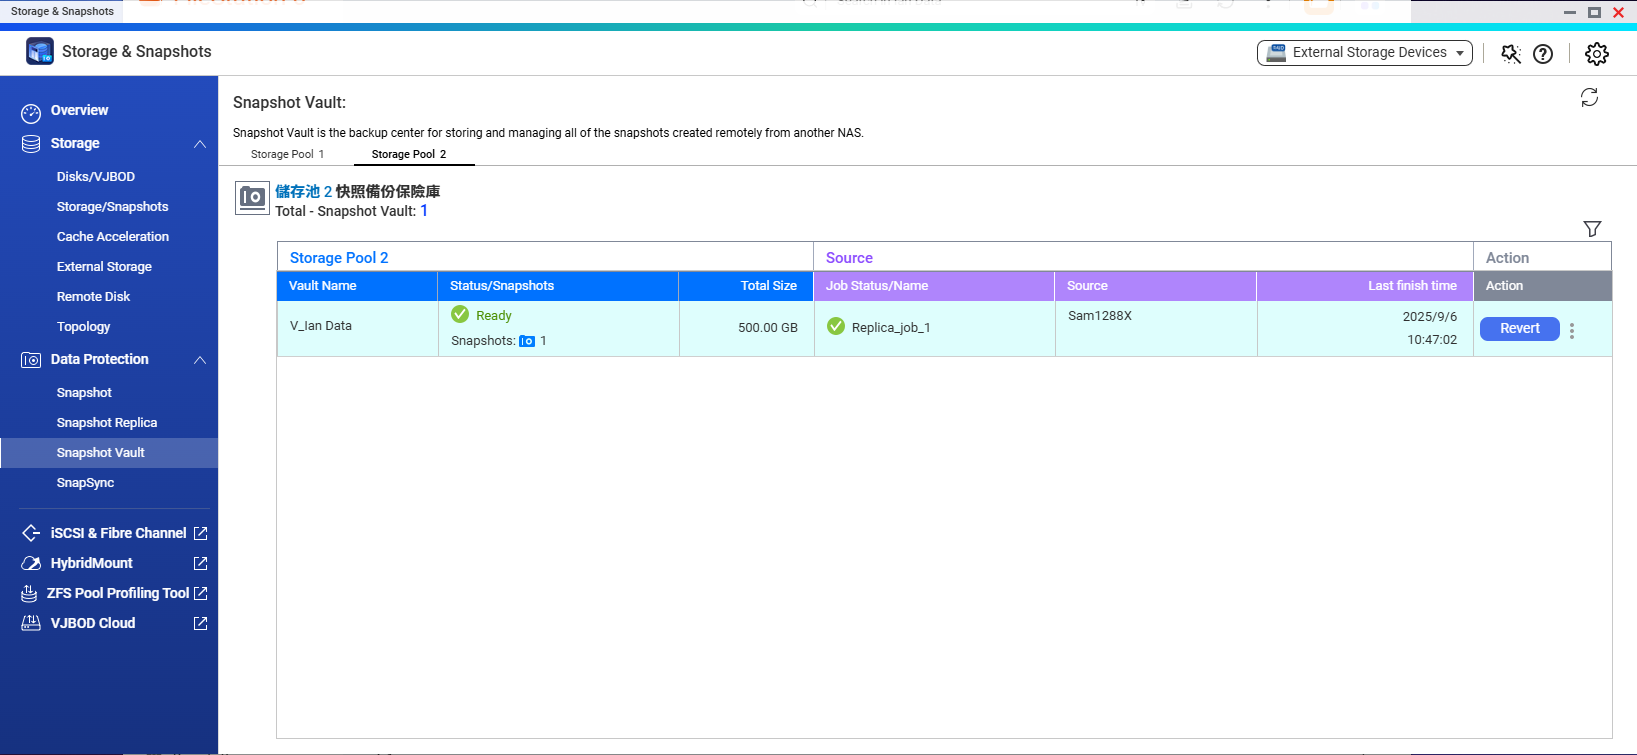1637x755 pixels.
Task: Click the tools wrench icon in header
Action: coord(1511,53)
